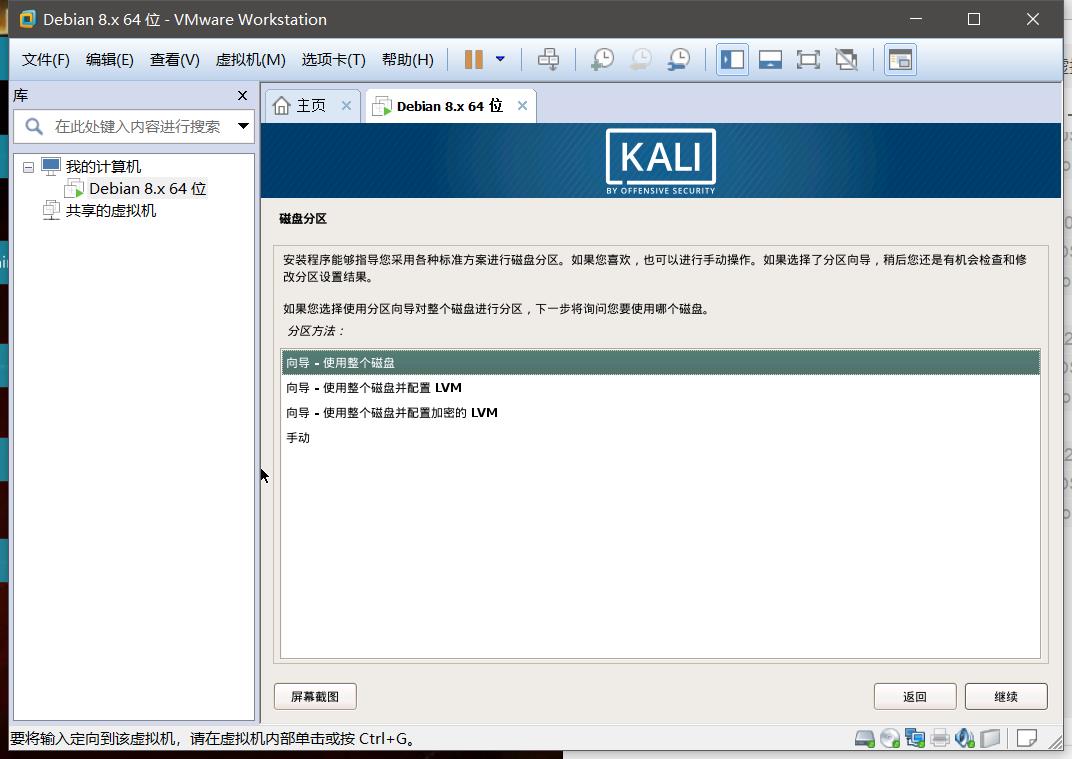Toggle the thumbnail bar view icon
The height and width of the screenshot is (759, 1072).
[770, 59]
